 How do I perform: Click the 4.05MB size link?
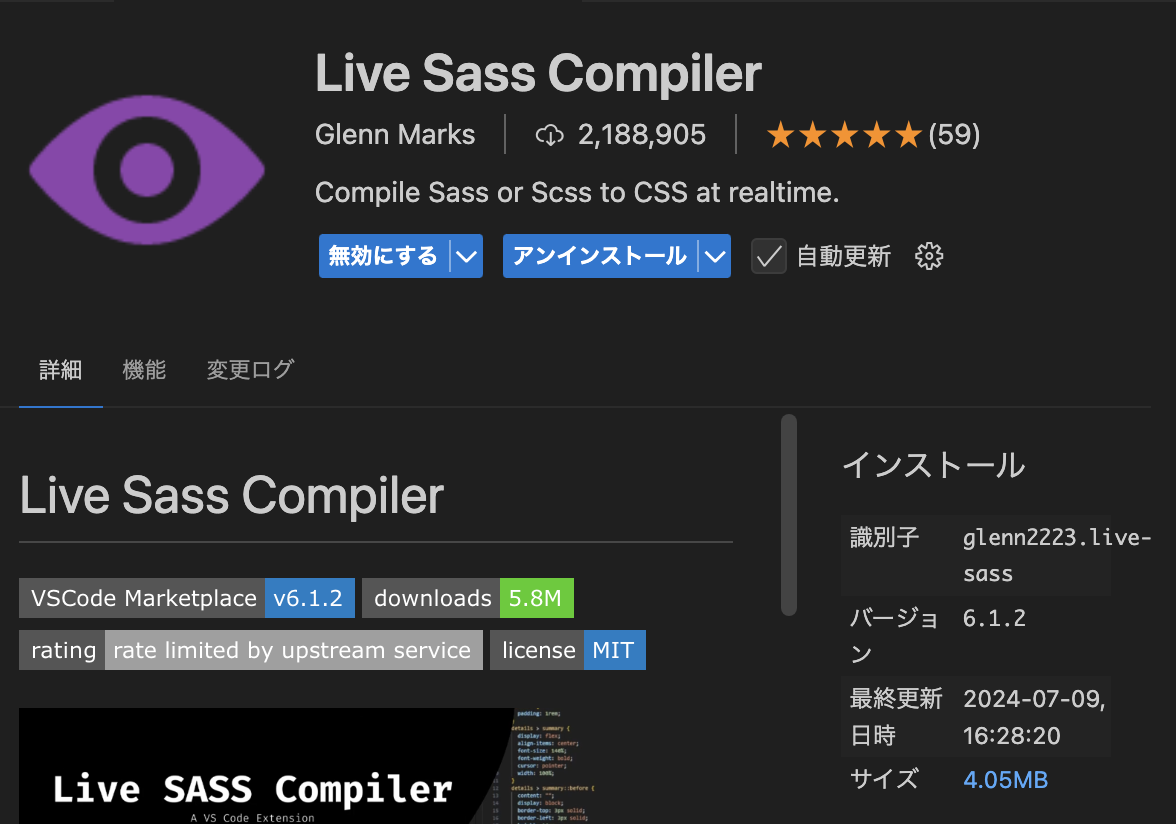coord(1005,780)
